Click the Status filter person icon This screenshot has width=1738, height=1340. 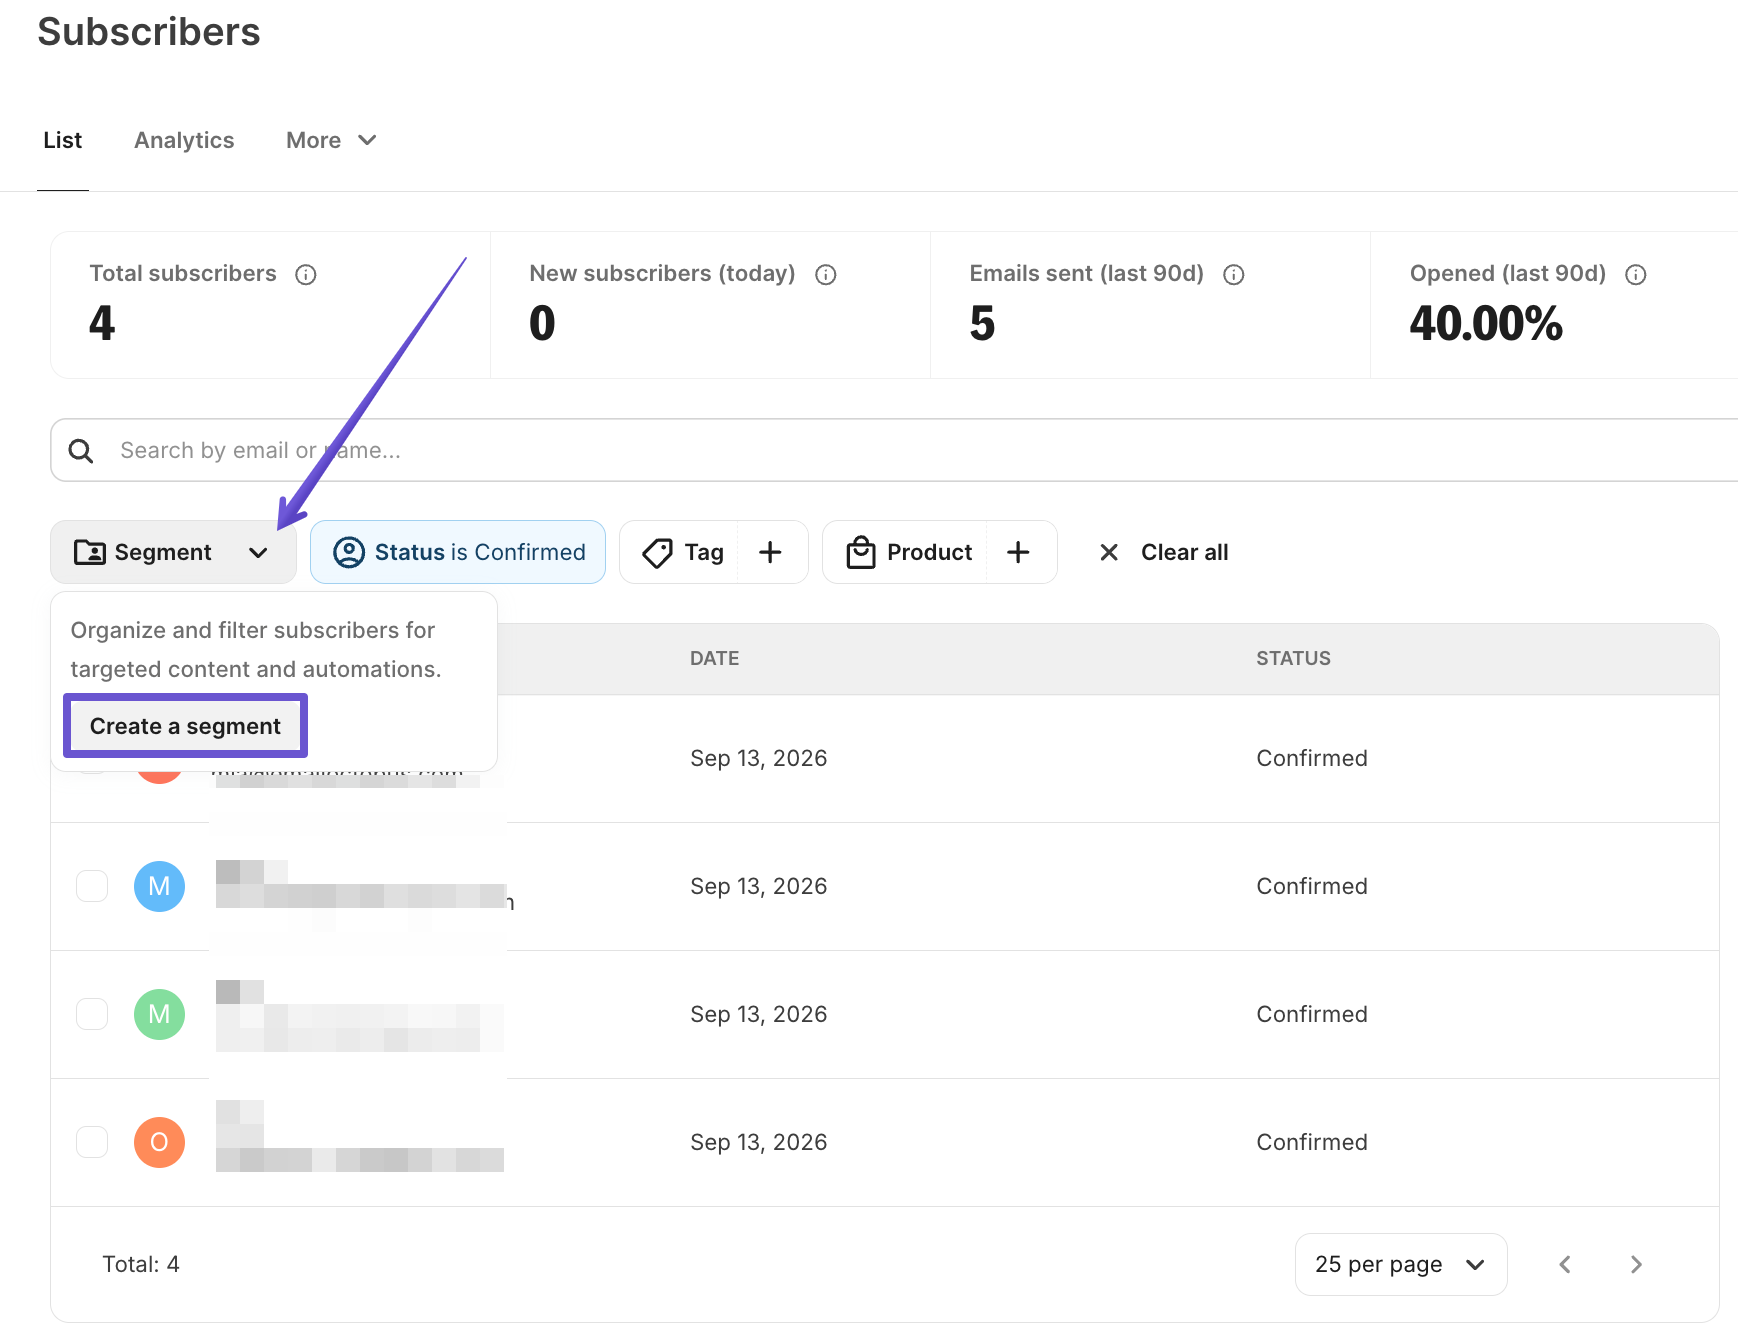(x=348, y=552)
